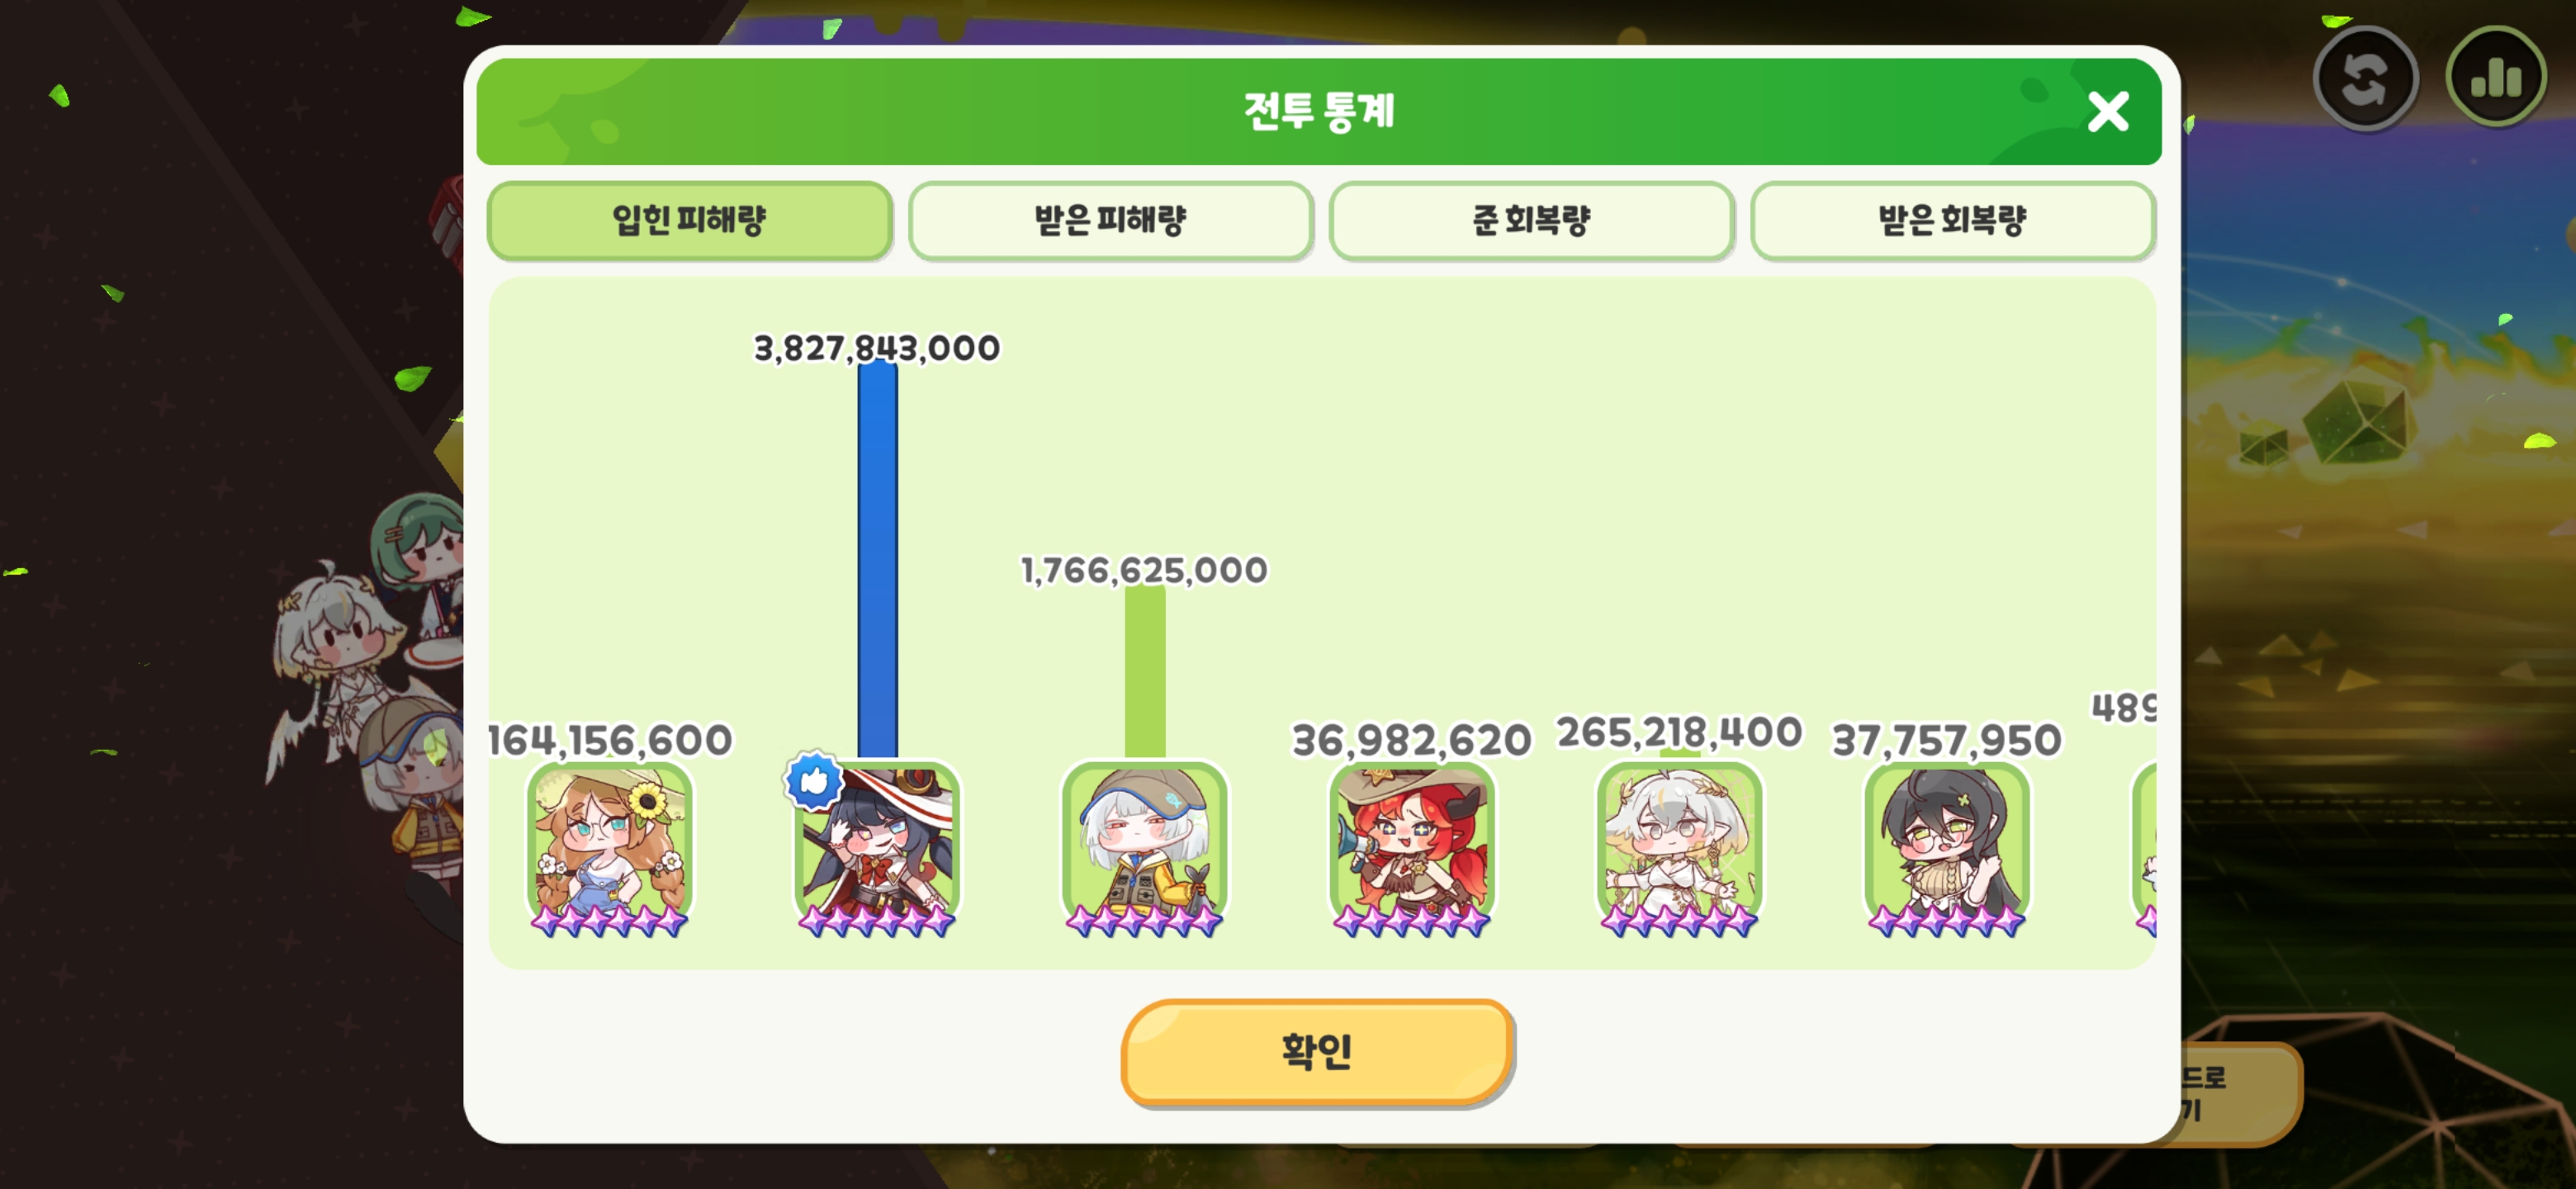
Task: Select the 입힌 피해량 tab
Action: (x=689, y=220)
